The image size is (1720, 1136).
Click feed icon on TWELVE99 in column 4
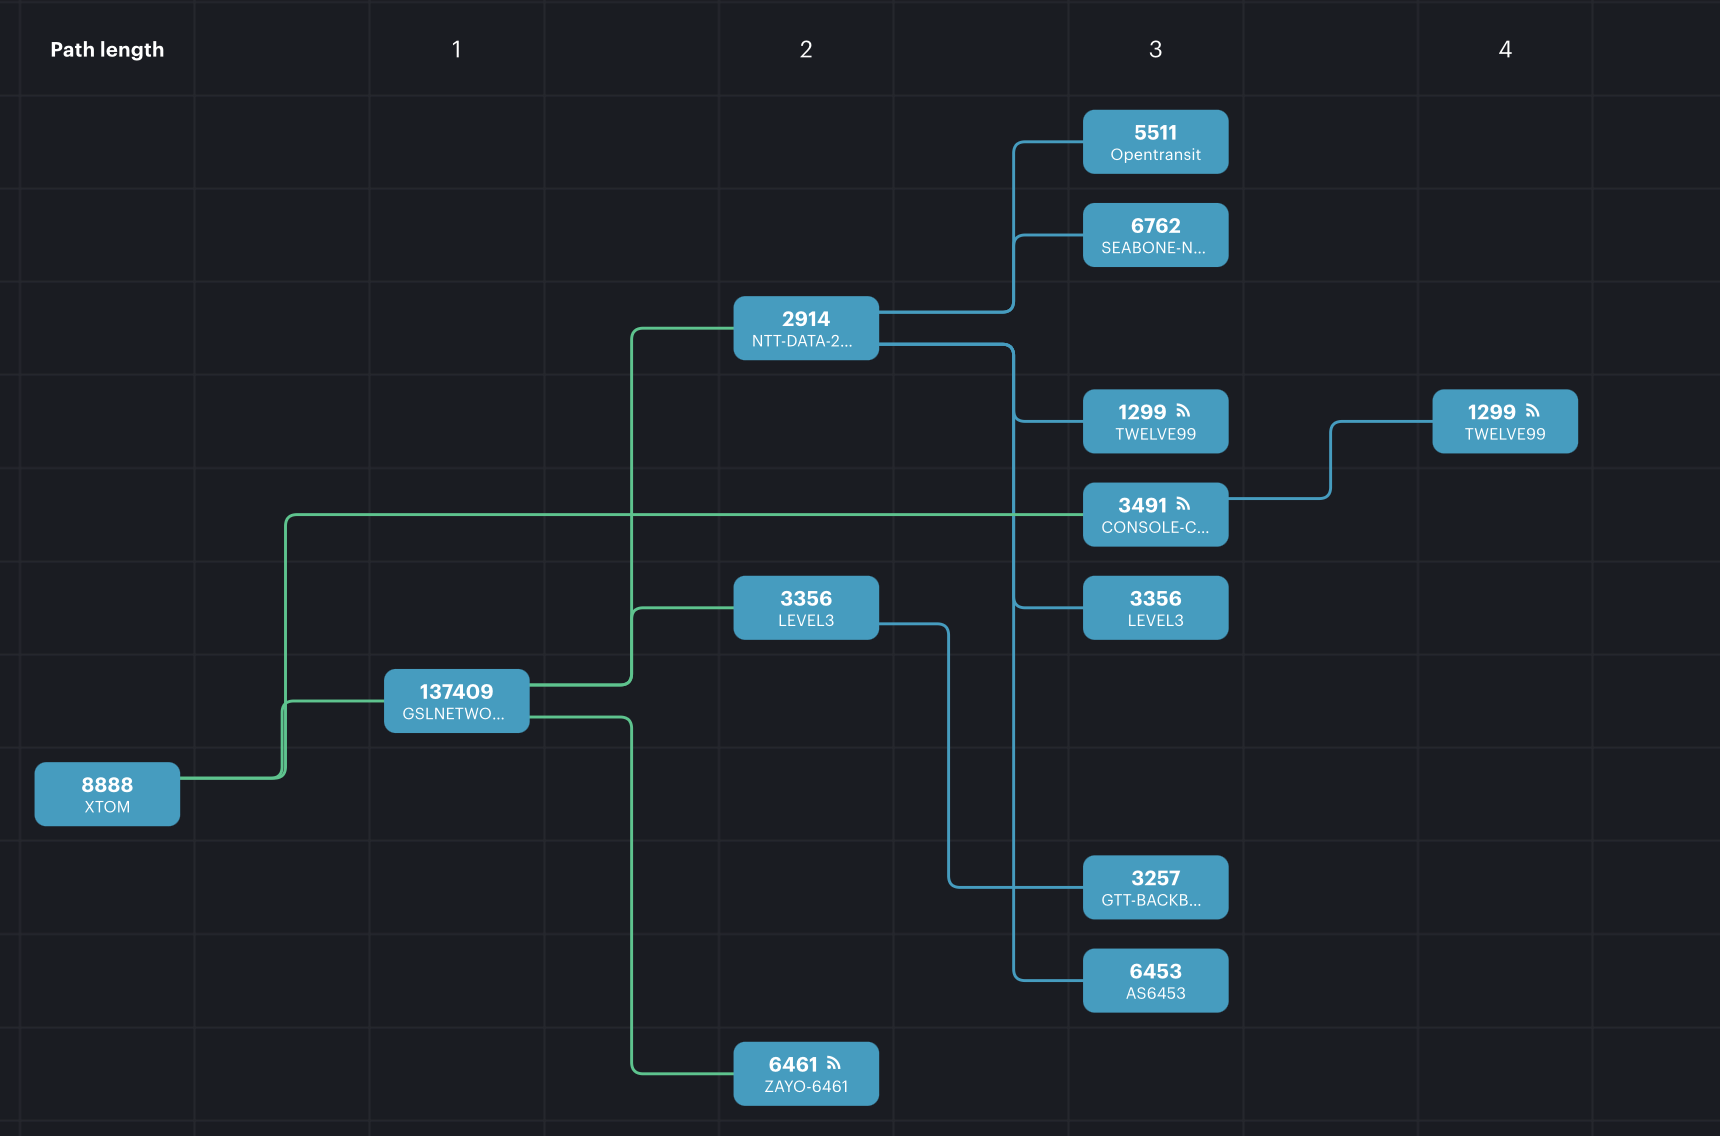(1532, 411)
